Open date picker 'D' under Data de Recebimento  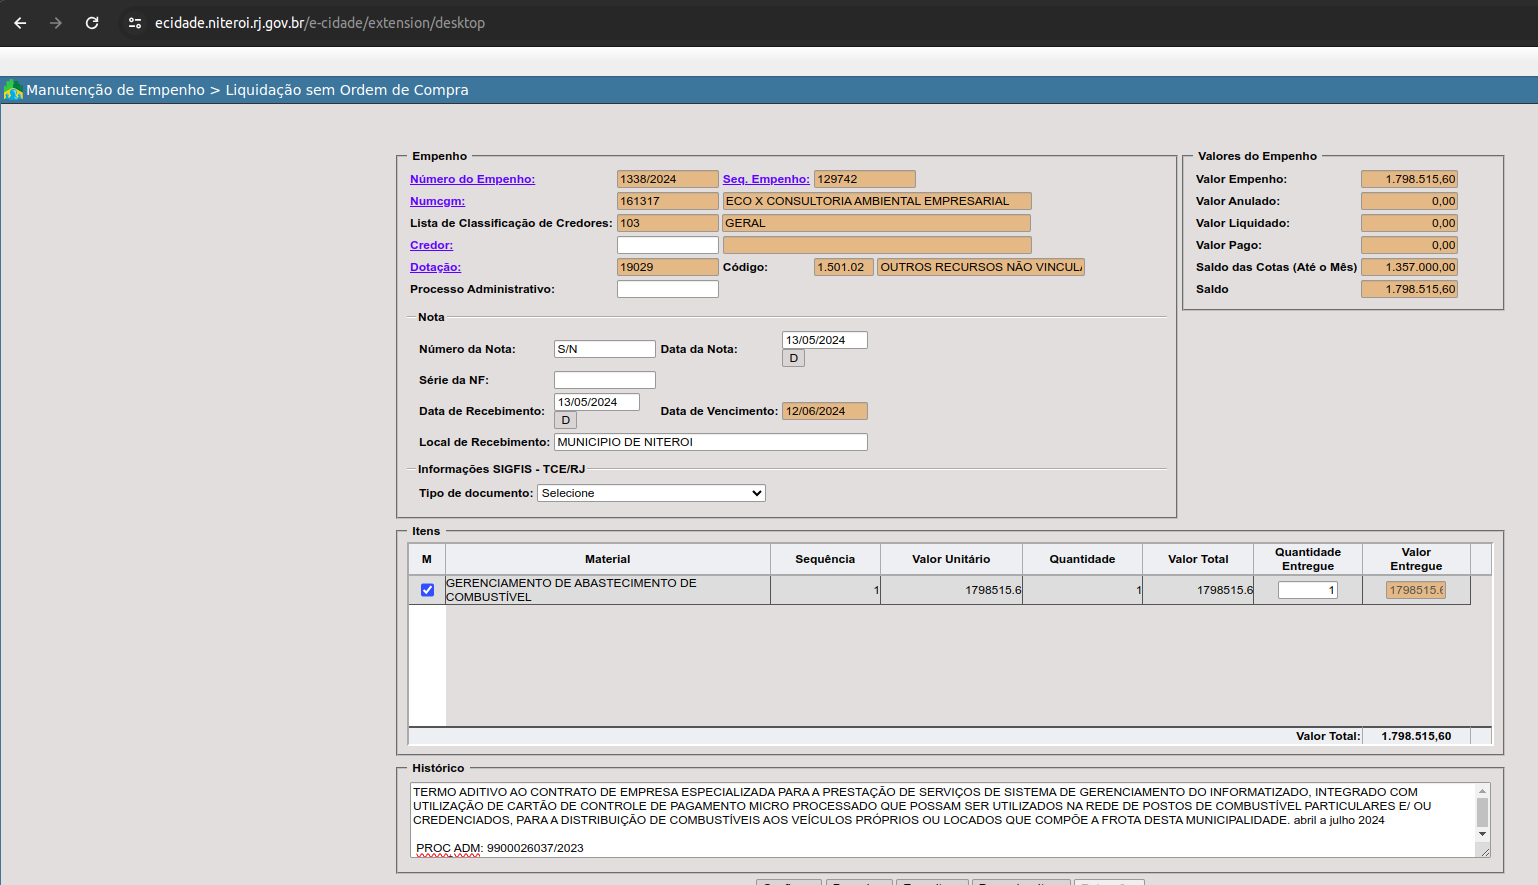pos(565,420)
